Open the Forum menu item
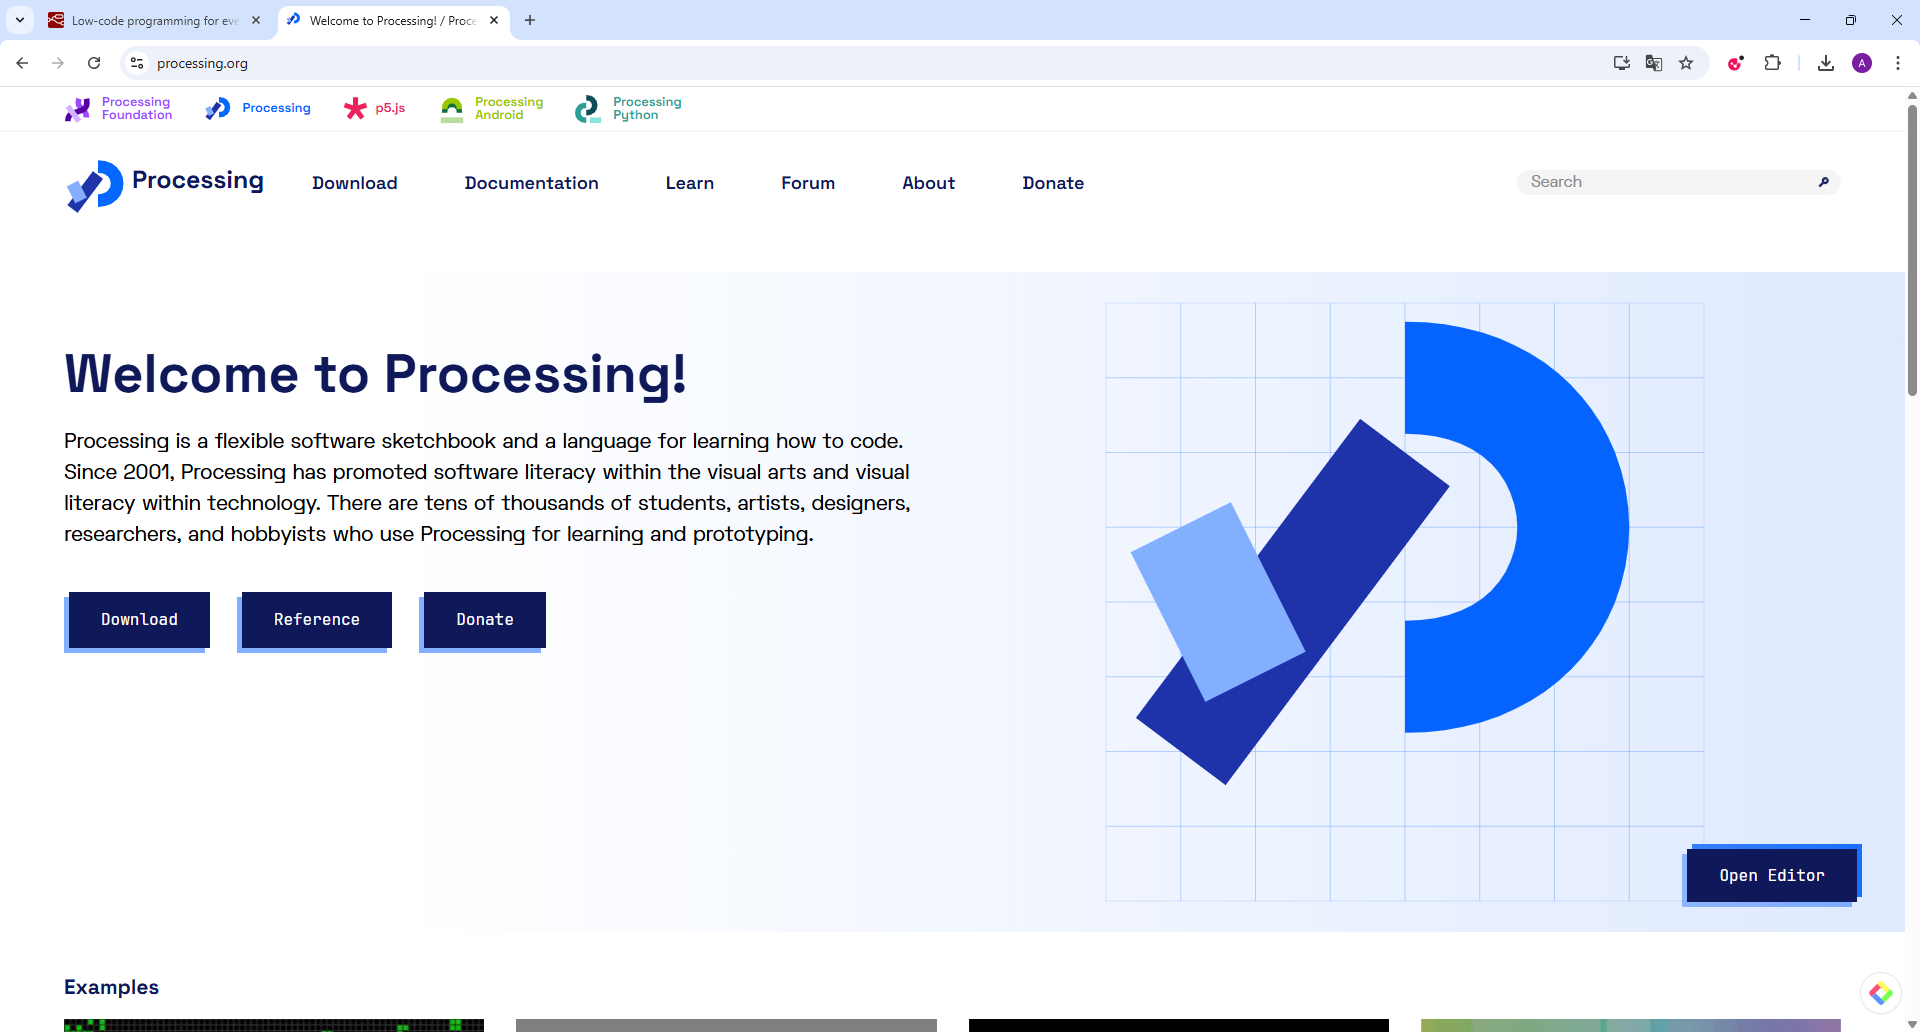The width and height of the screenshot is (1920, 1032). pos(808,183)
